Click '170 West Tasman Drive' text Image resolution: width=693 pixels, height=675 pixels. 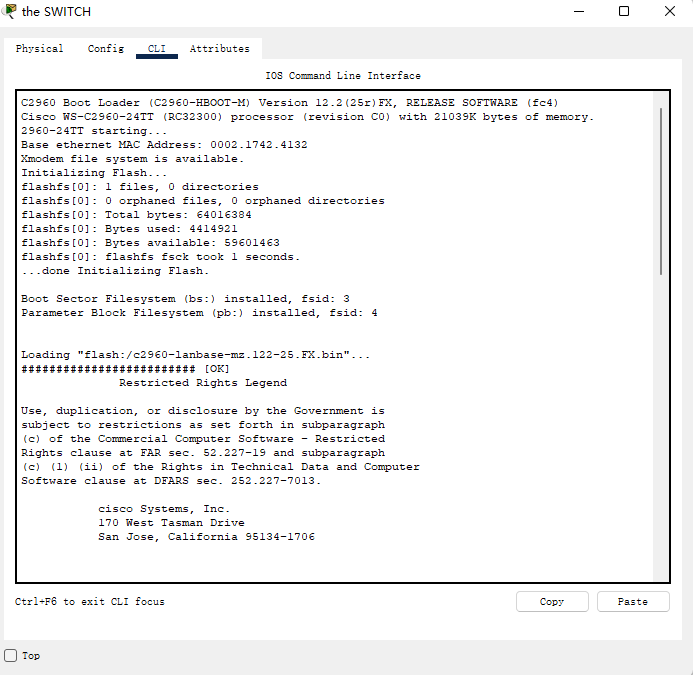tap(171, 523)
